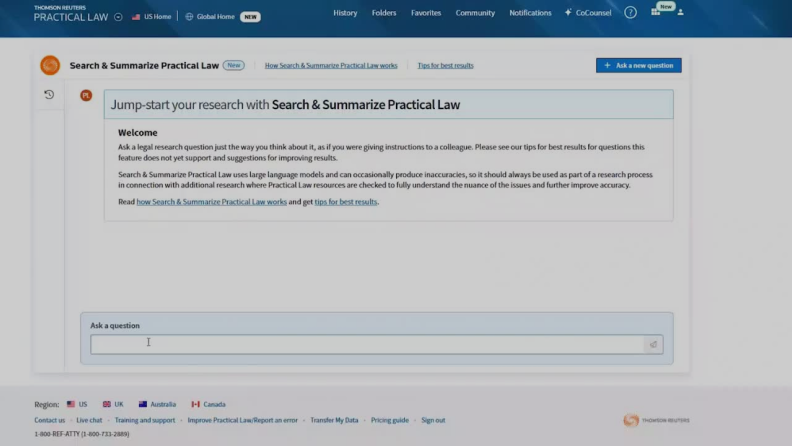Open Favorites in the top navigation
This screenshot has width=792, height=446.
(x=426, y=13)
